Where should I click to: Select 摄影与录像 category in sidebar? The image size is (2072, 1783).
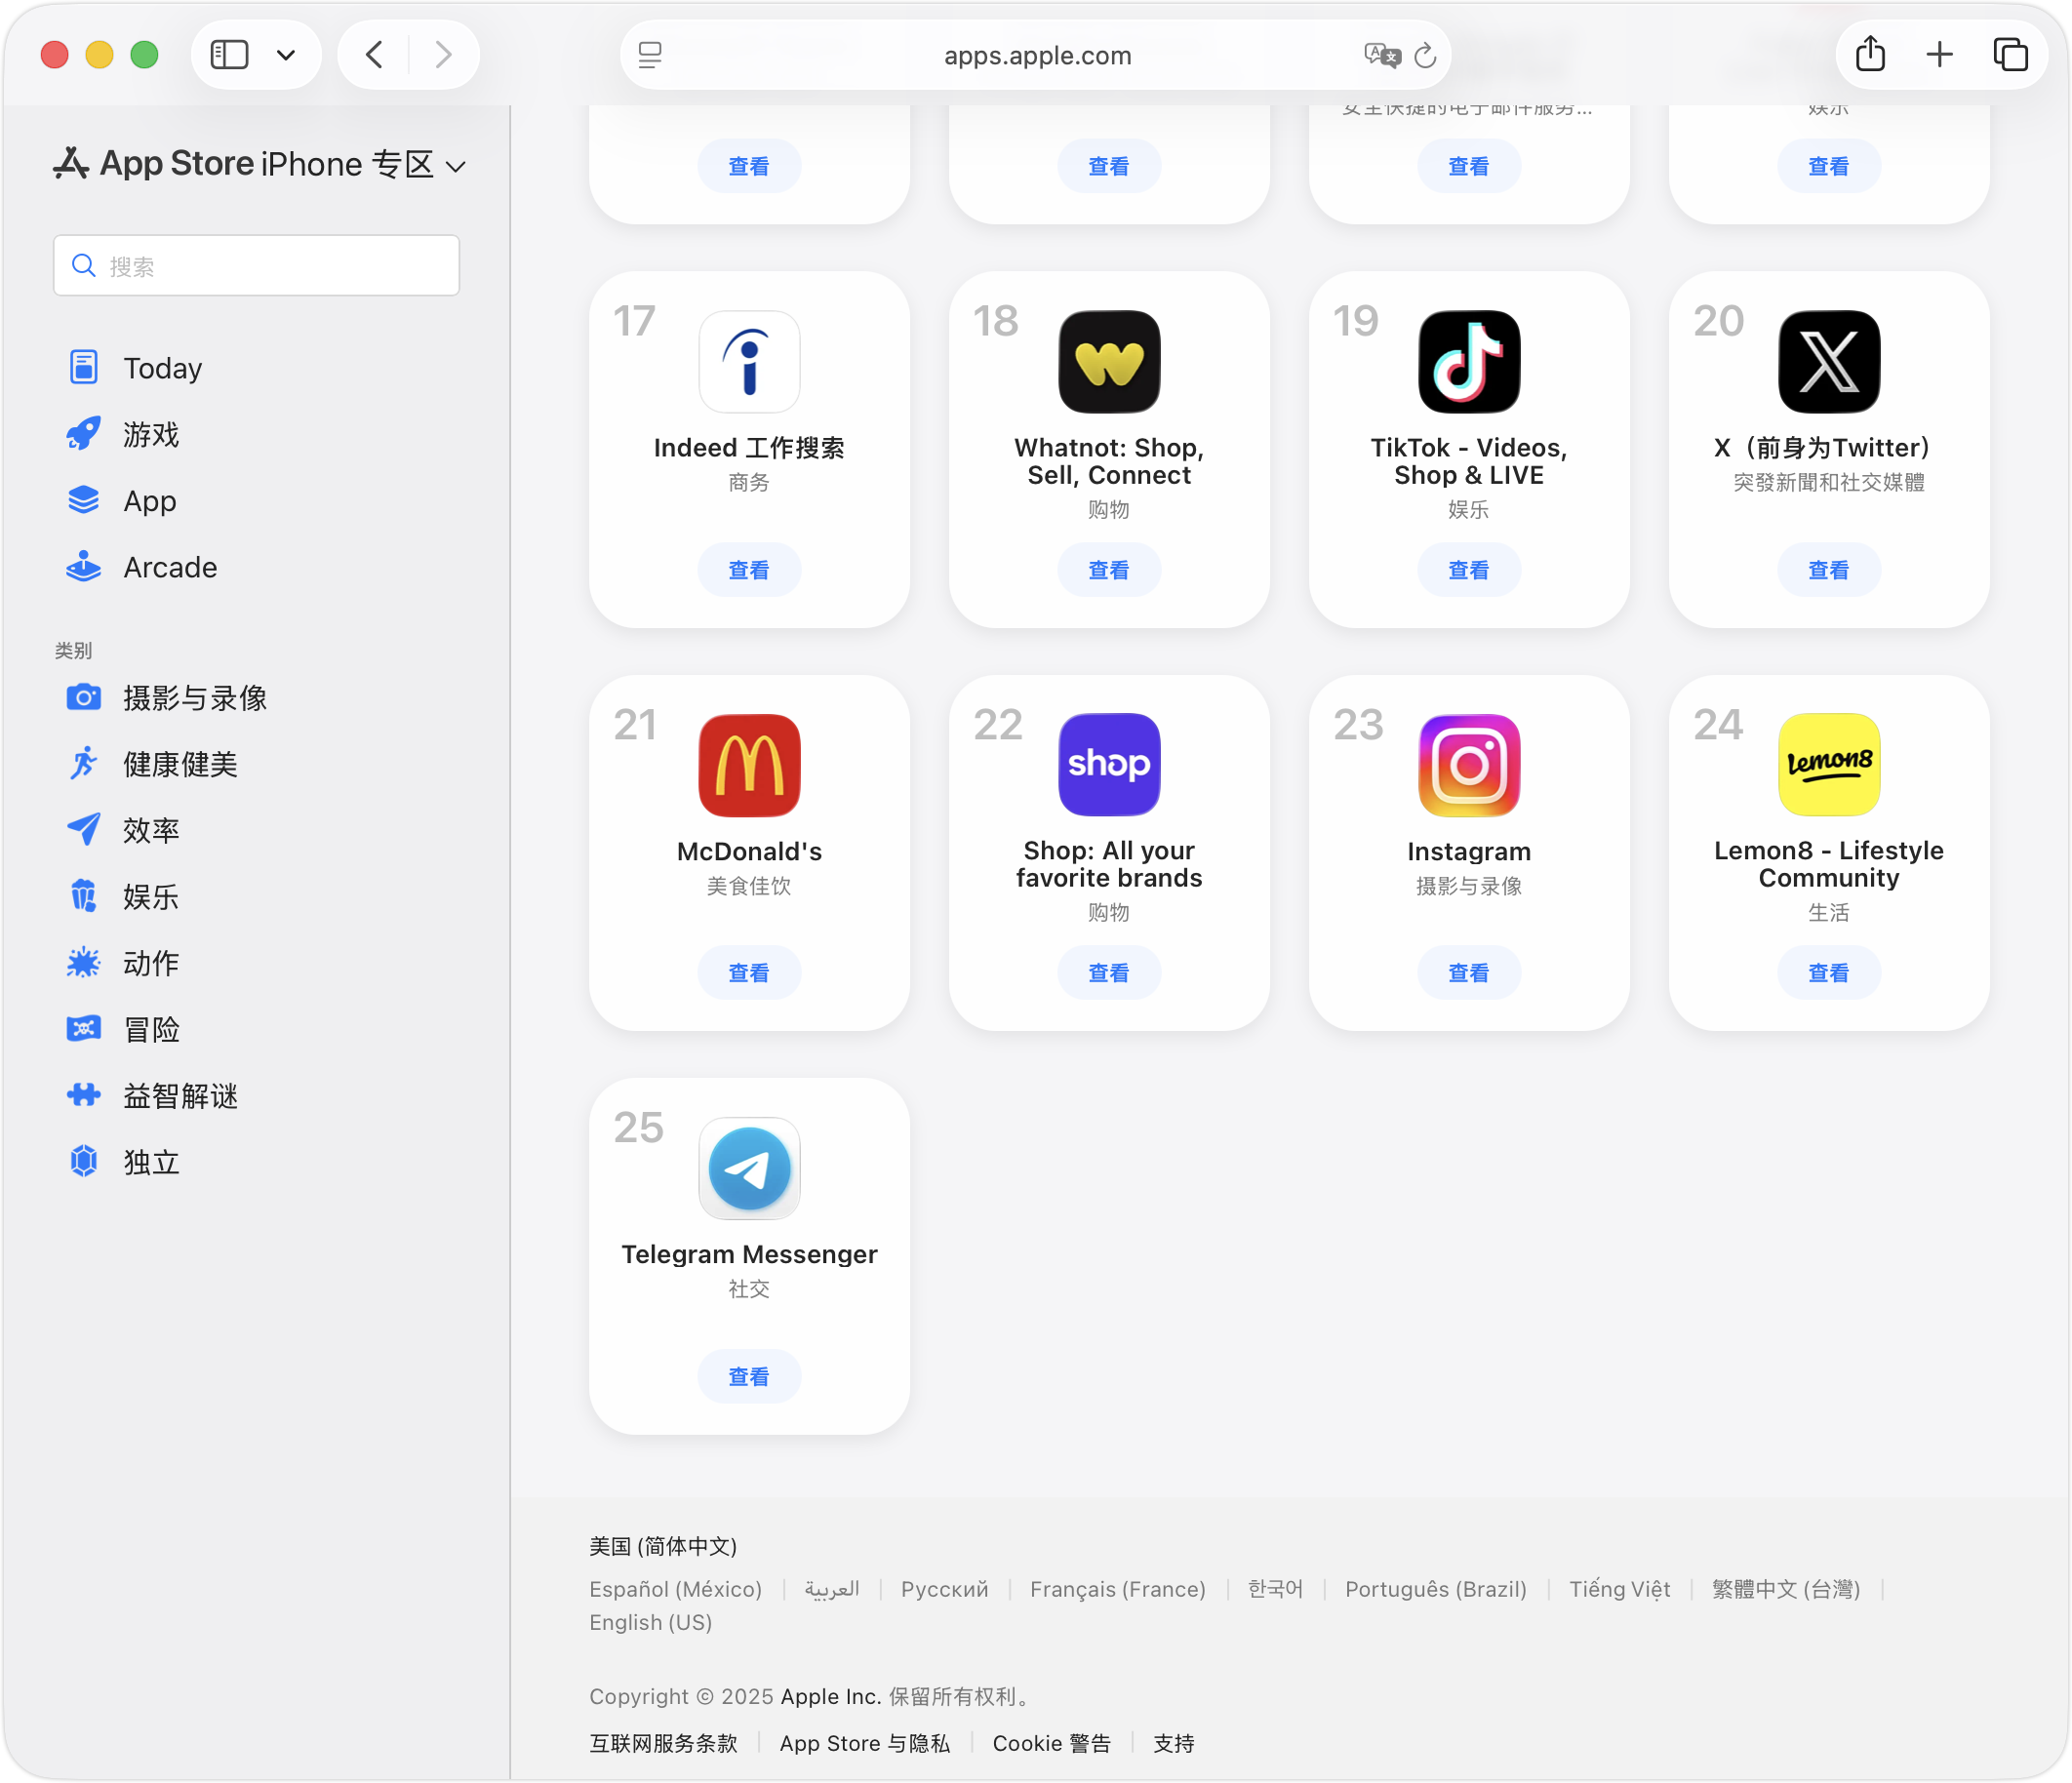(x=194, y=698)
